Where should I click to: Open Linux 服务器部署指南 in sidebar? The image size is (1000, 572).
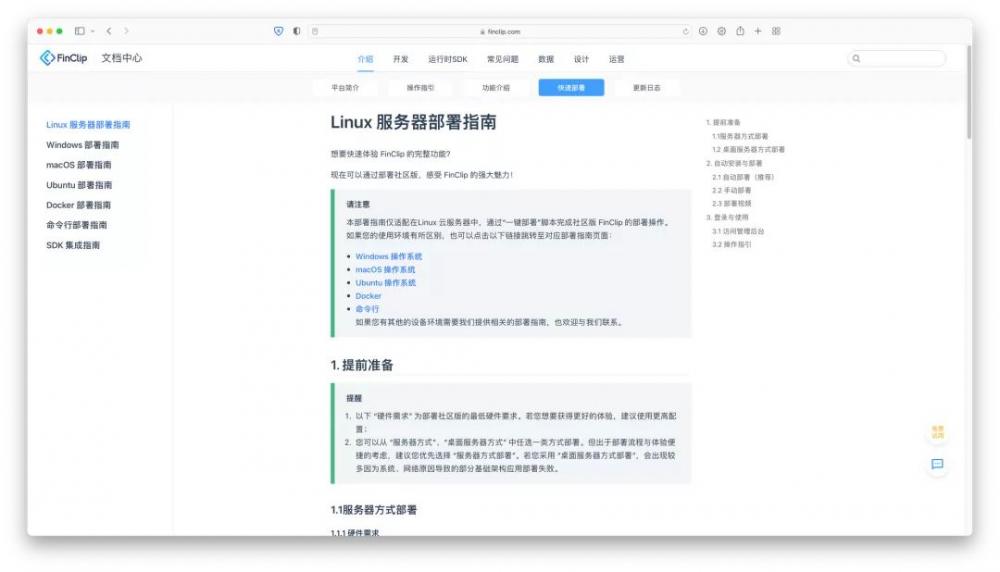point(88,124)
